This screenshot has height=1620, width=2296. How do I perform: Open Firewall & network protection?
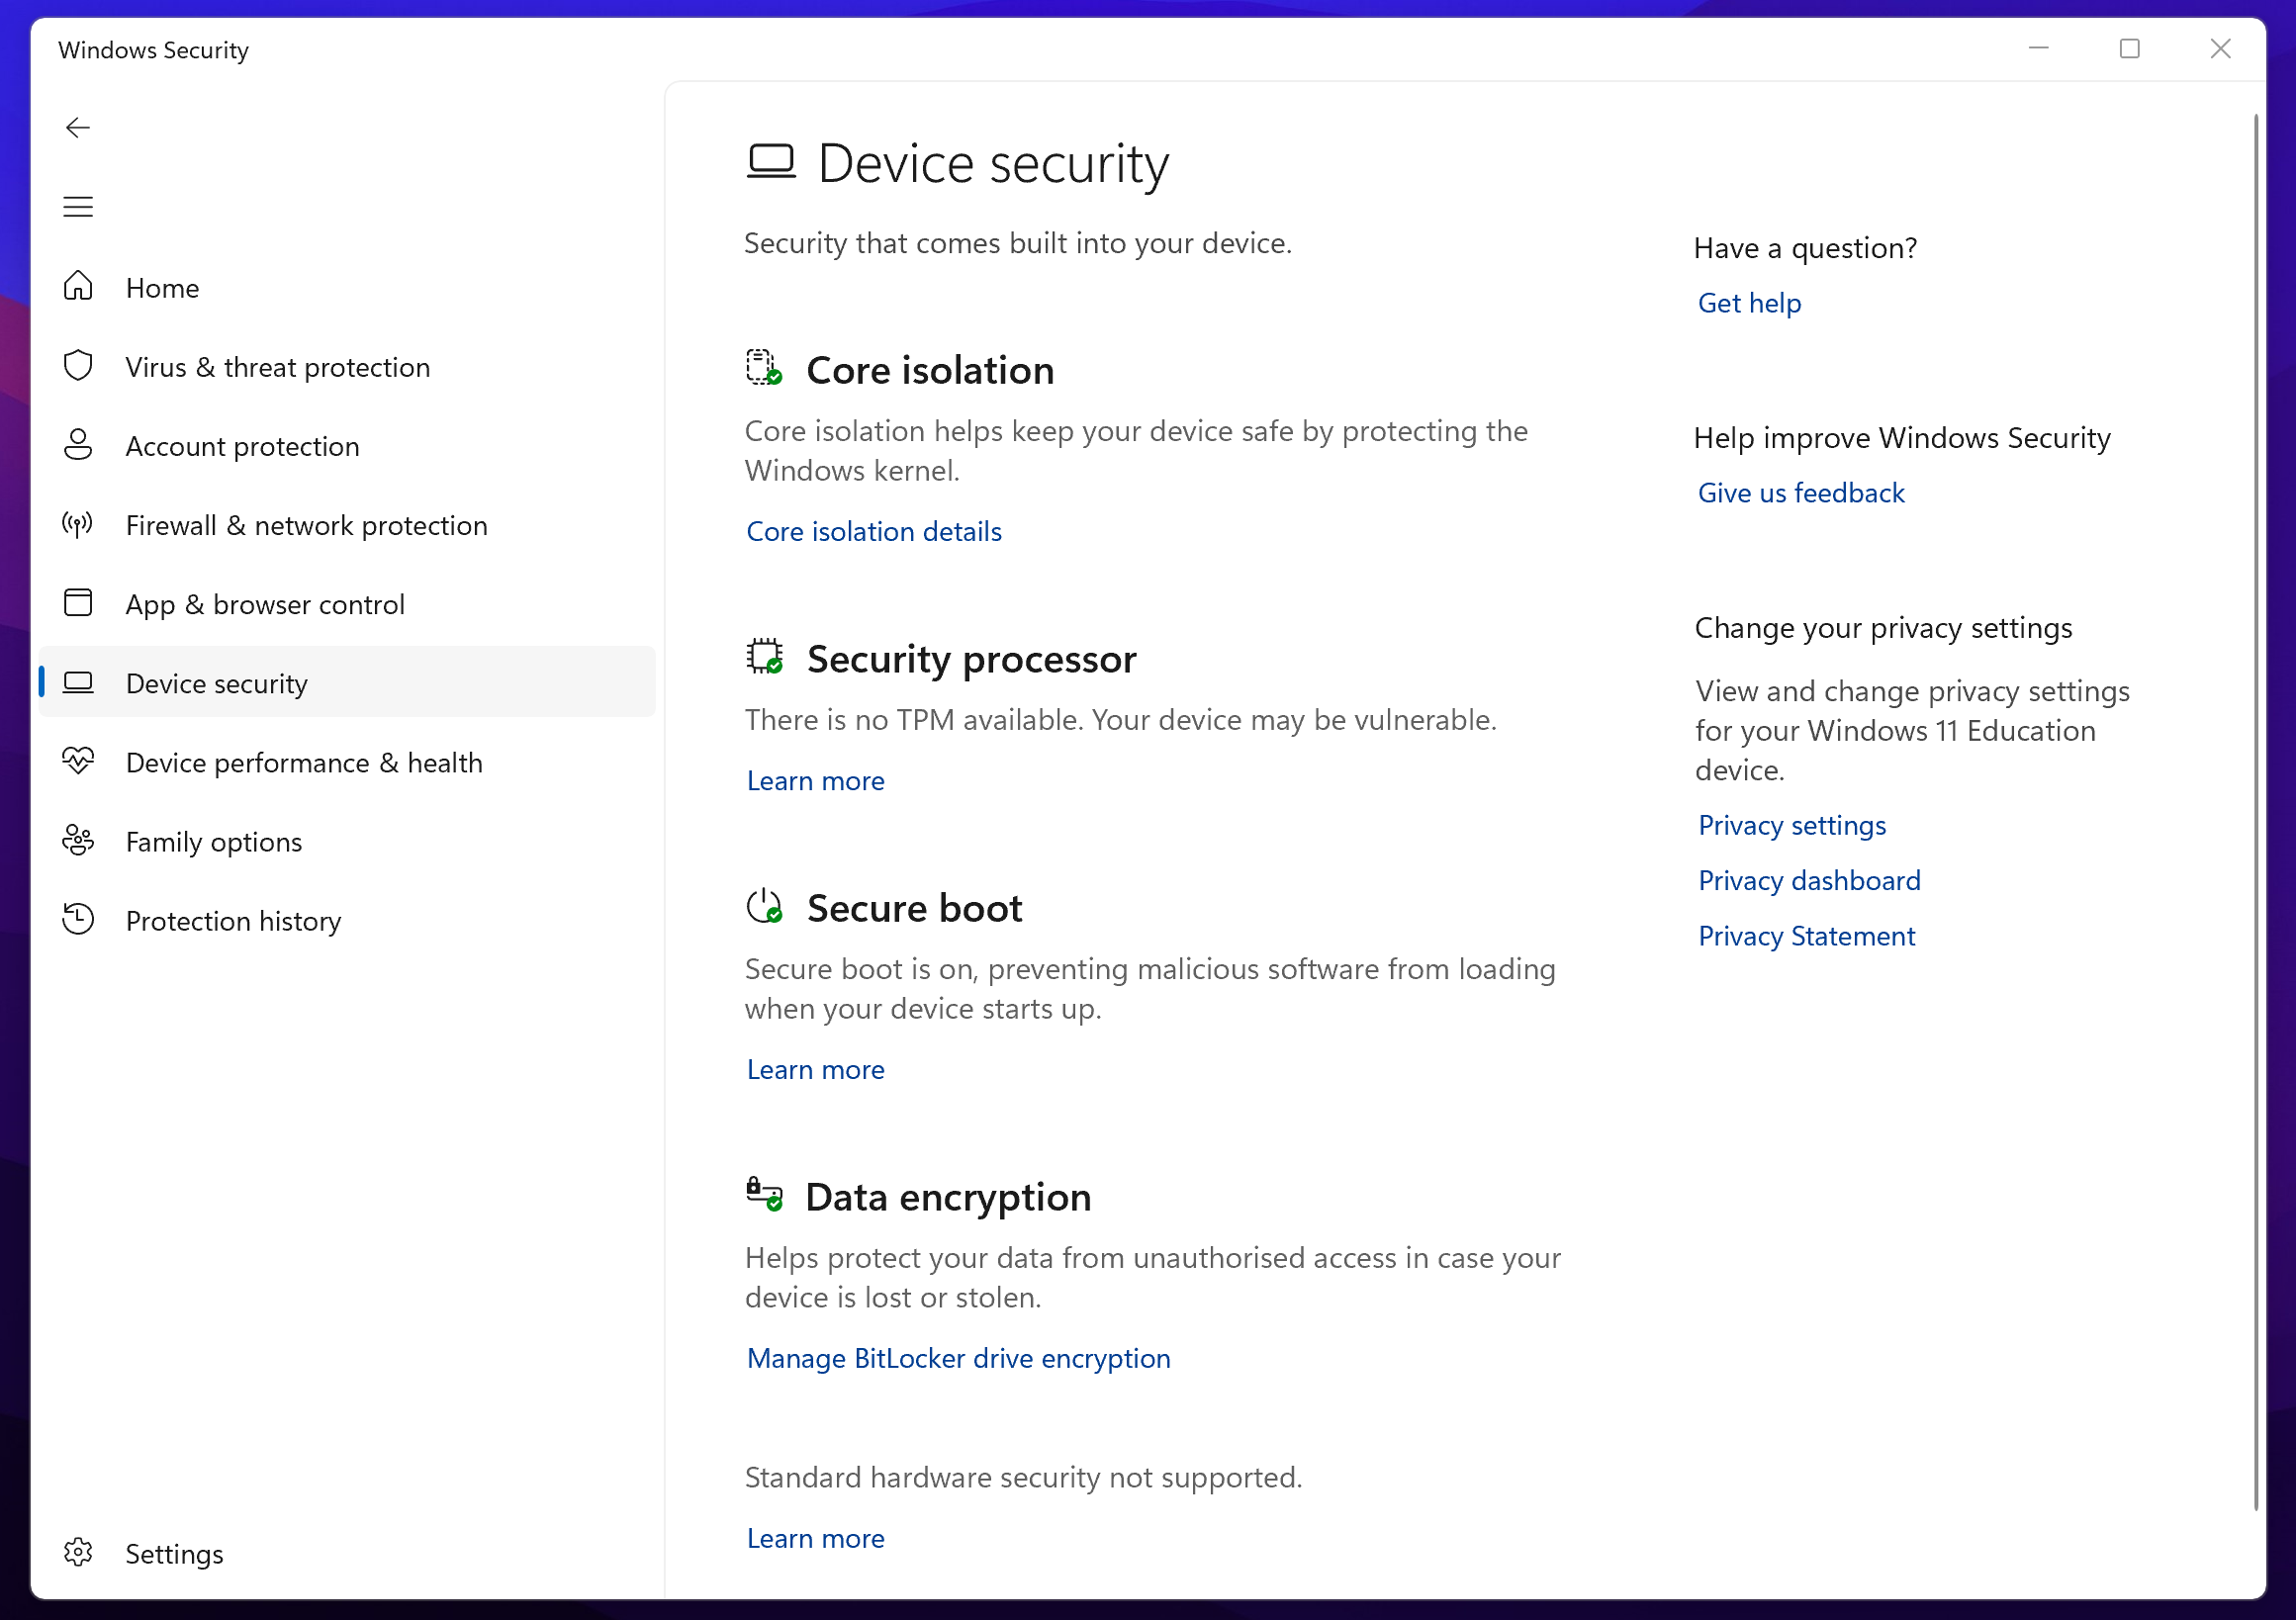[306, 524]
